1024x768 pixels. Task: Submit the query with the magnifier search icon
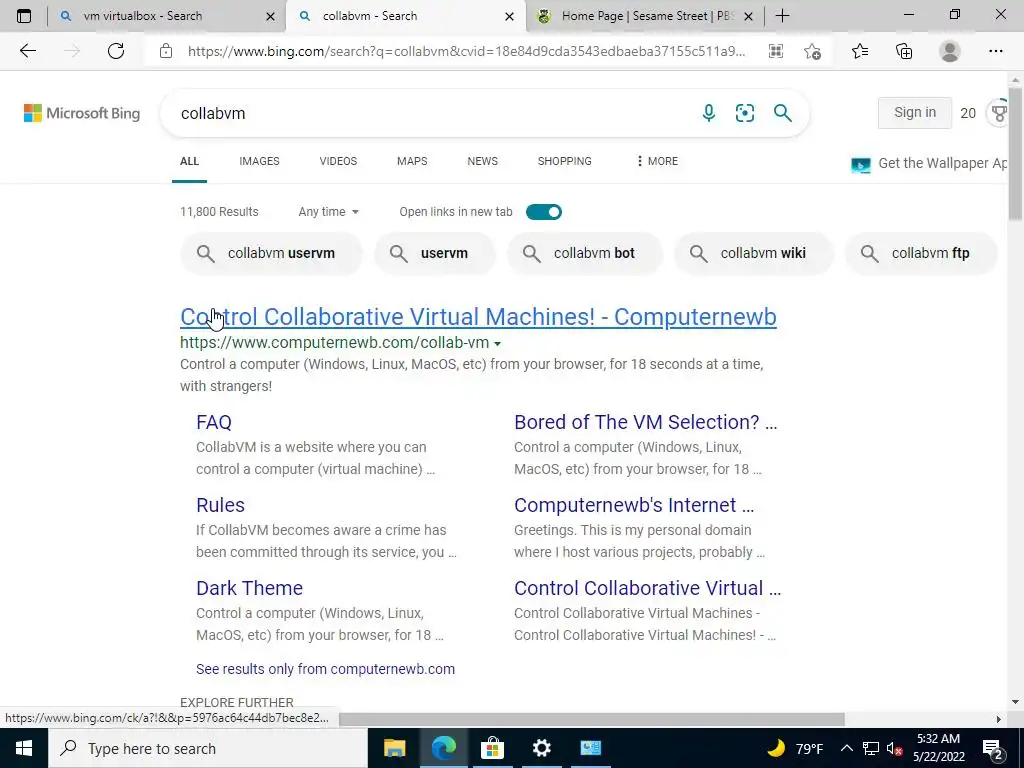tap(782, 113)
